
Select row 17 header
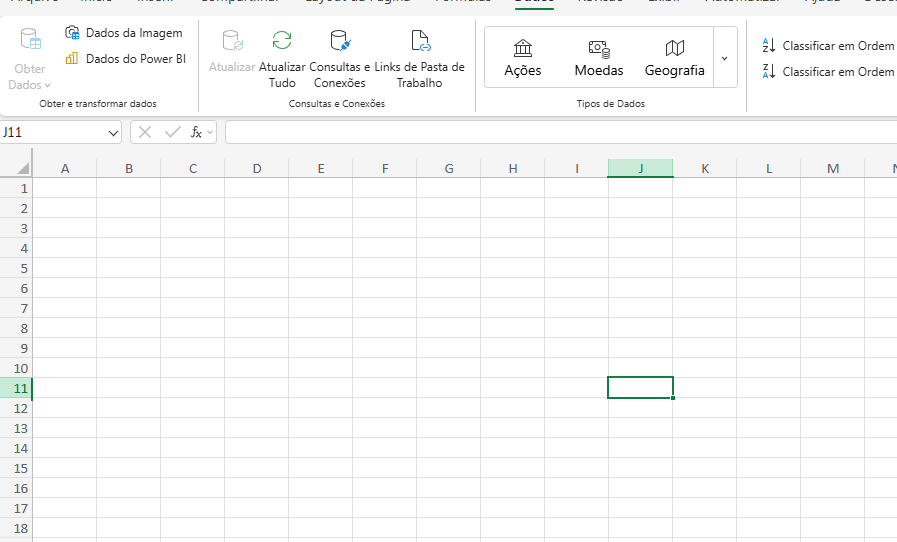tap(16, 508)
